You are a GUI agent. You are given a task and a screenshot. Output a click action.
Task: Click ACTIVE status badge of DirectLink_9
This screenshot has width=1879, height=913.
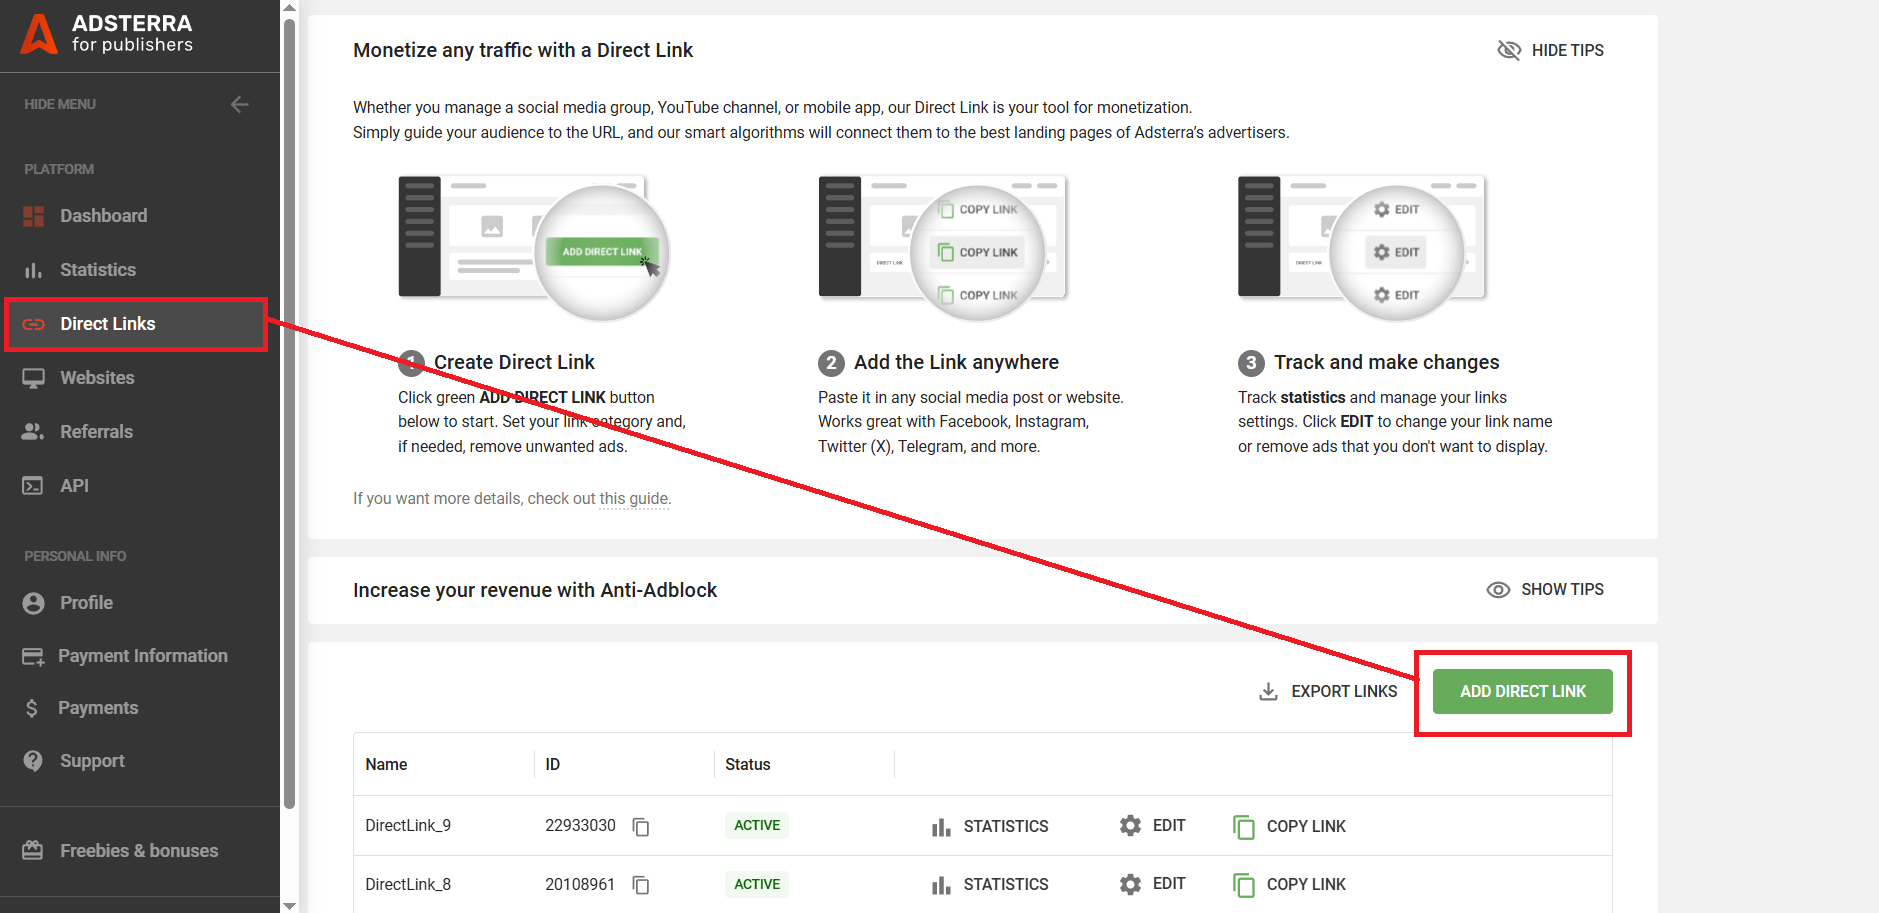tap(757, 826)
